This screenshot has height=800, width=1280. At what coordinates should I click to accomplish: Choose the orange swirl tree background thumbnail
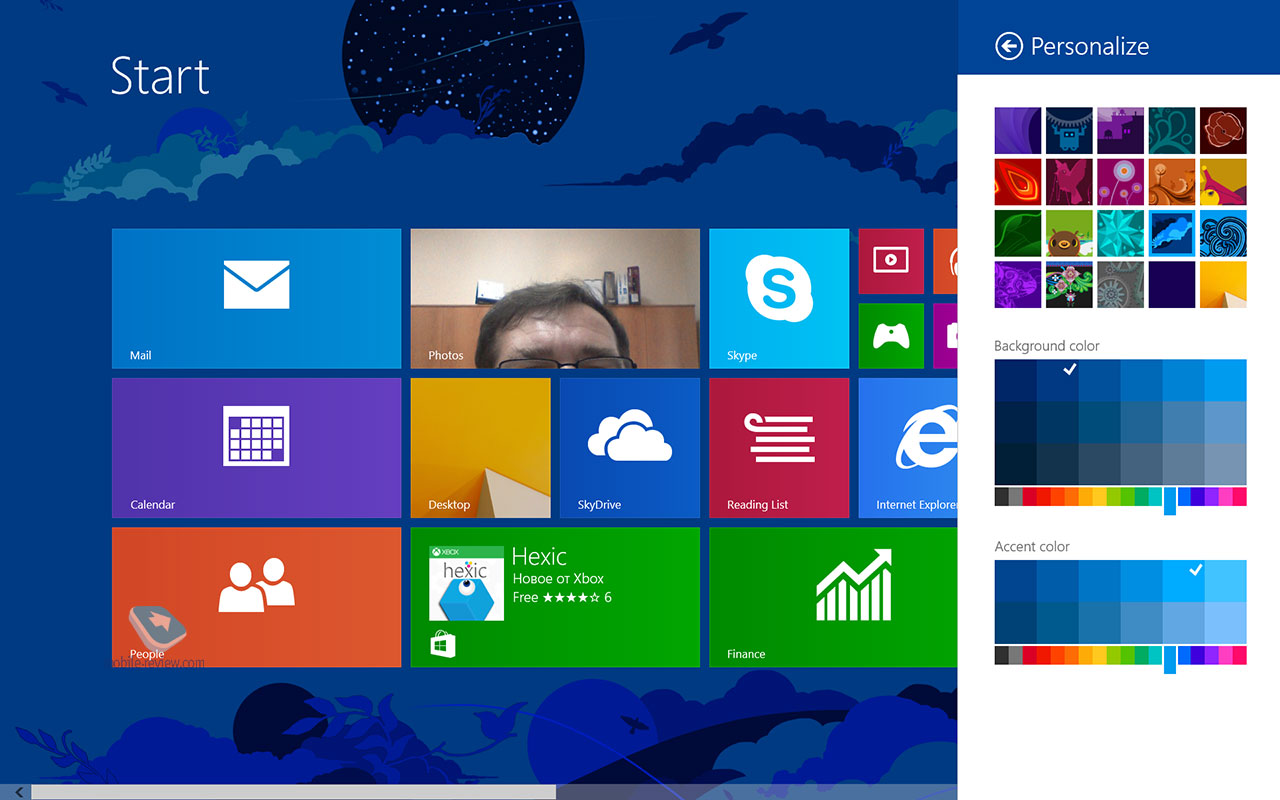[1172, 182]
